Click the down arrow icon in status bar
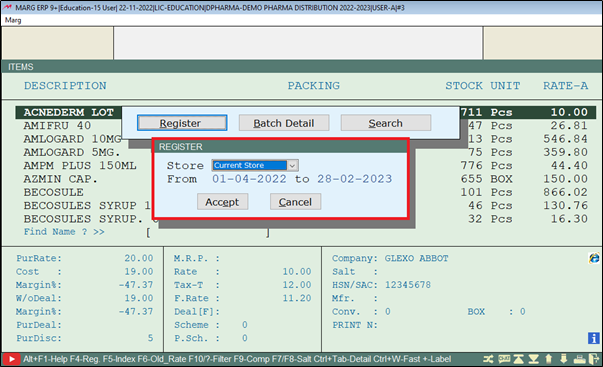This screenshot has height=367, width=603. point(563,359)
